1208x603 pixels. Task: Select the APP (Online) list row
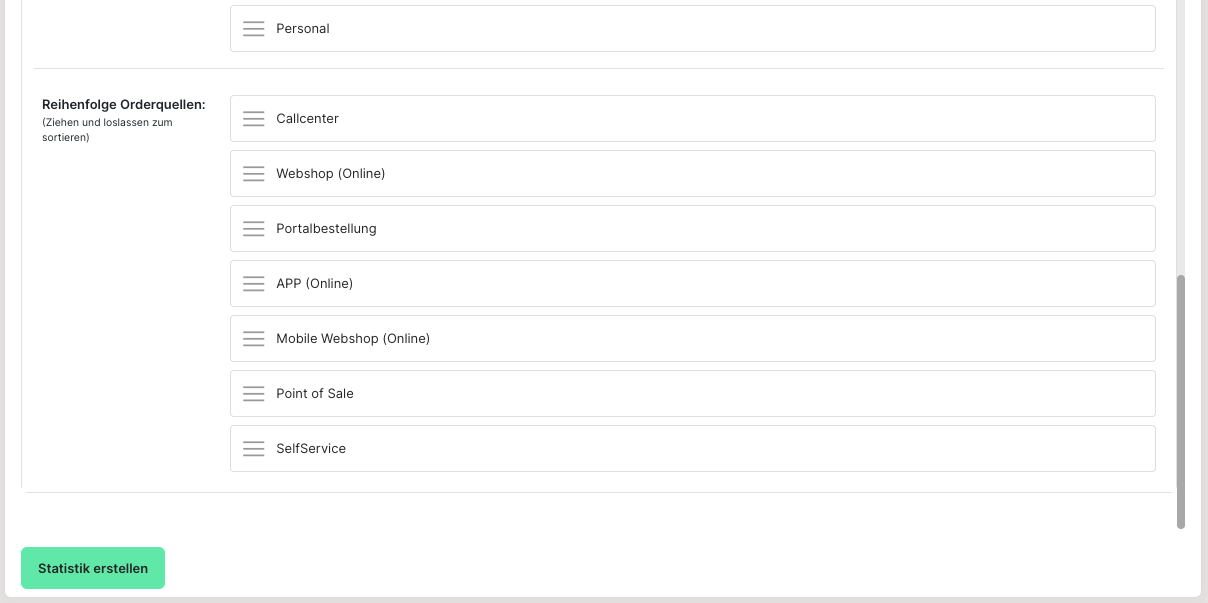coord(692,284)
